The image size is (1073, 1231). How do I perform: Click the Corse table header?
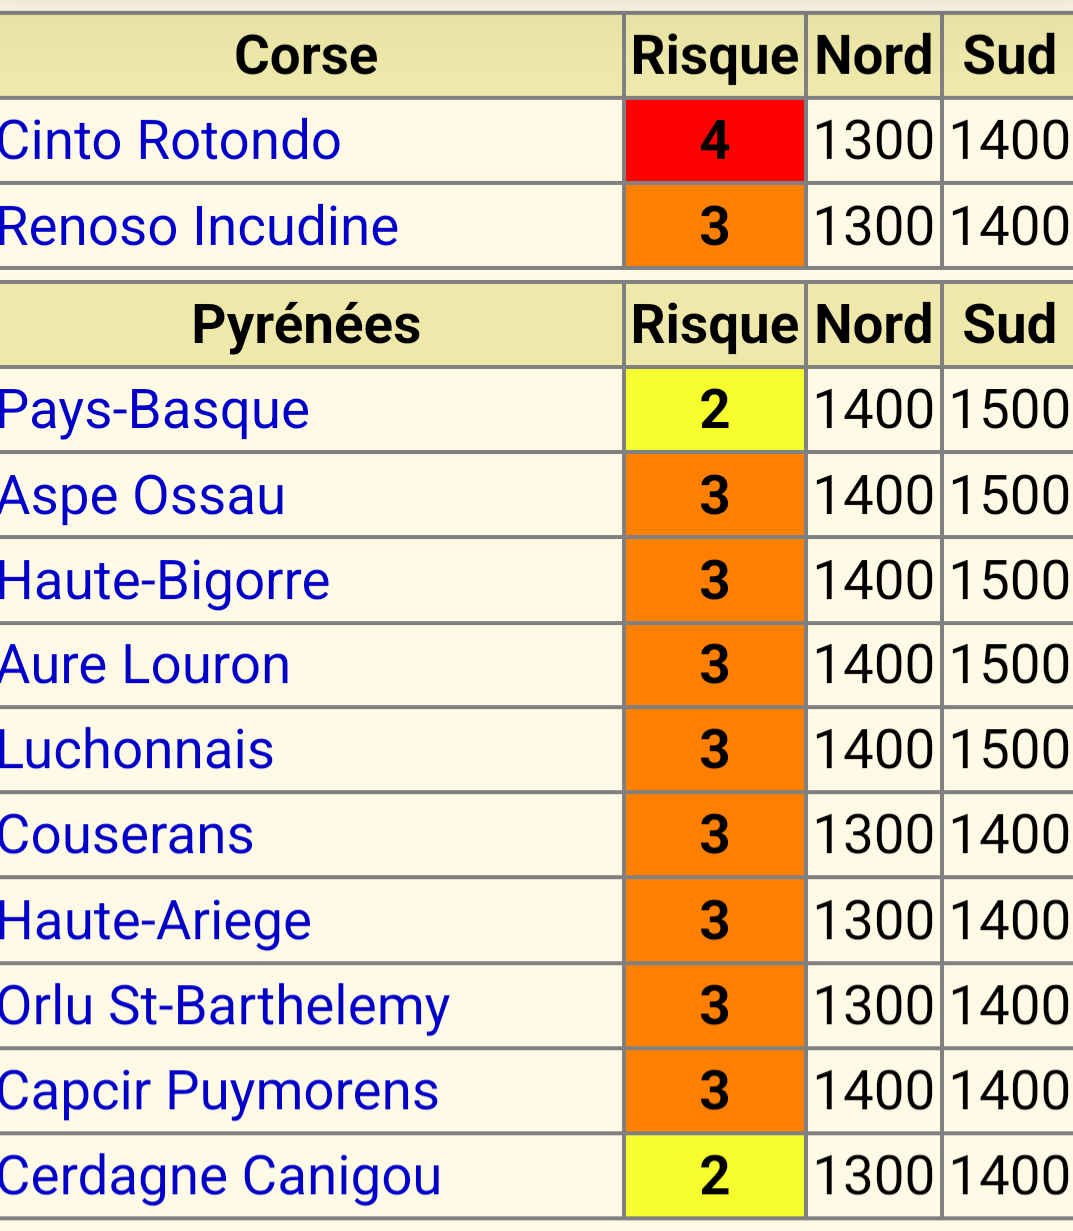[306, 56]
